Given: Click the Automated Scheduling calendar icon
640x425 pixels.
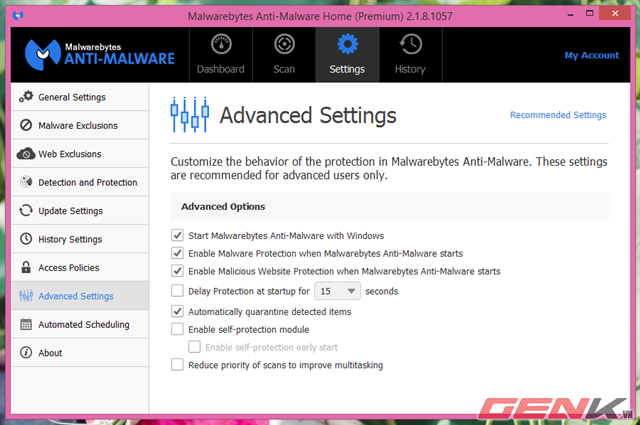Looking at the screenshot, I should point(26,324).
